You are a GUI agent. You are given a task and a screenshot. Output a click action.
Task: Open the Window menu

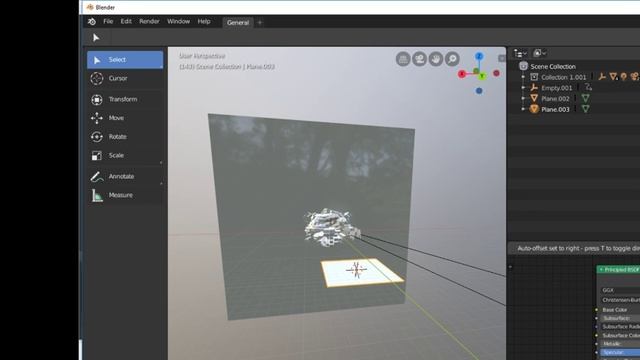click(x=178, y=21)
